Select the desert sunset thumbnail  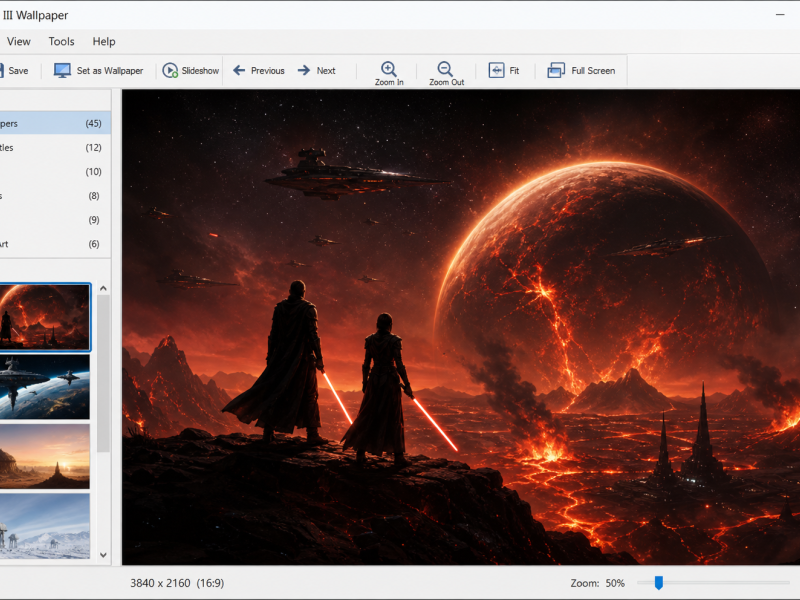tap(44, 457)
